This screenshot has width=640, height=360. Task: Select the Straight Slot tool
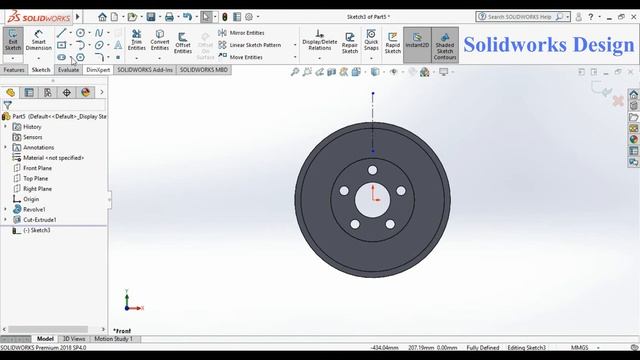62,57
